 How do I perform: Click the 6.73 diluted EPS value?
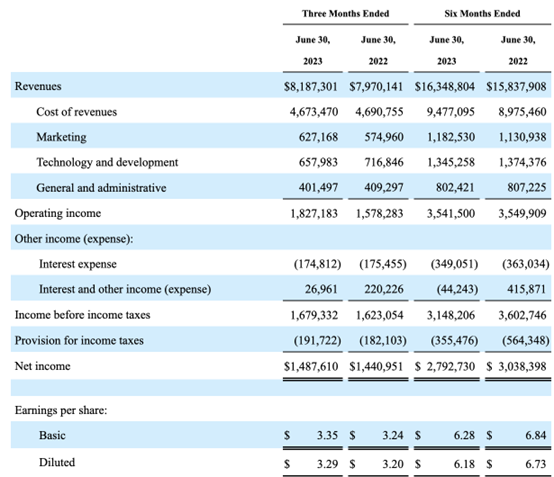click(x=536, y=464)
